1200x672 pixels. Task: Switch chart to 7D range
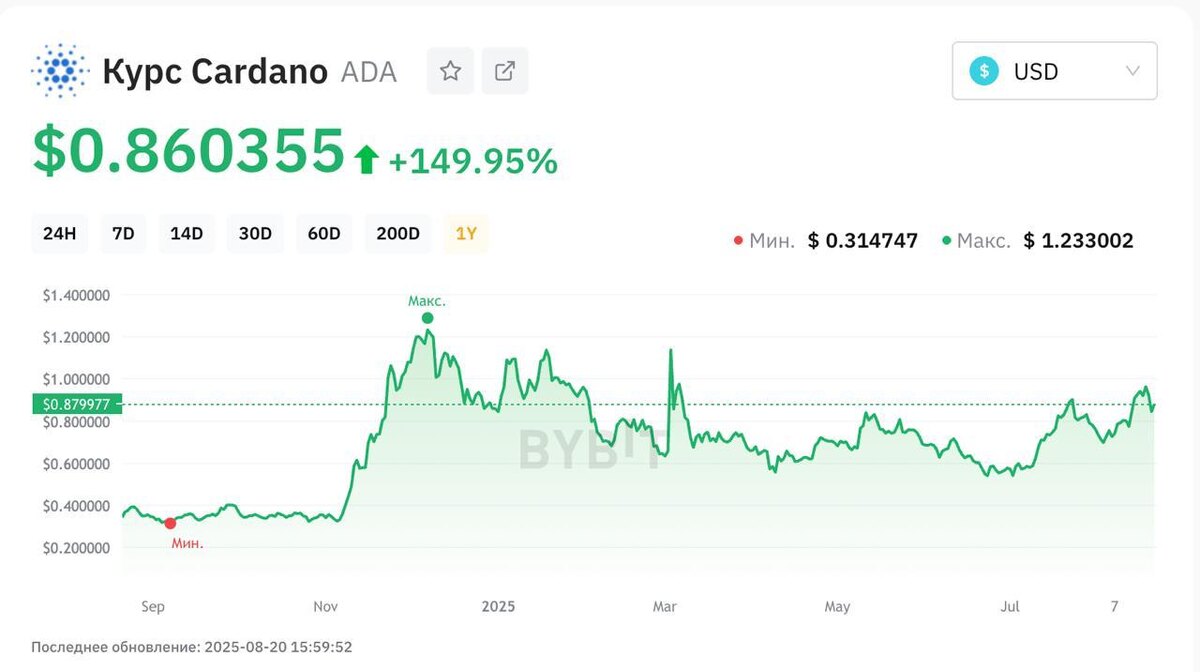[124, 234]
